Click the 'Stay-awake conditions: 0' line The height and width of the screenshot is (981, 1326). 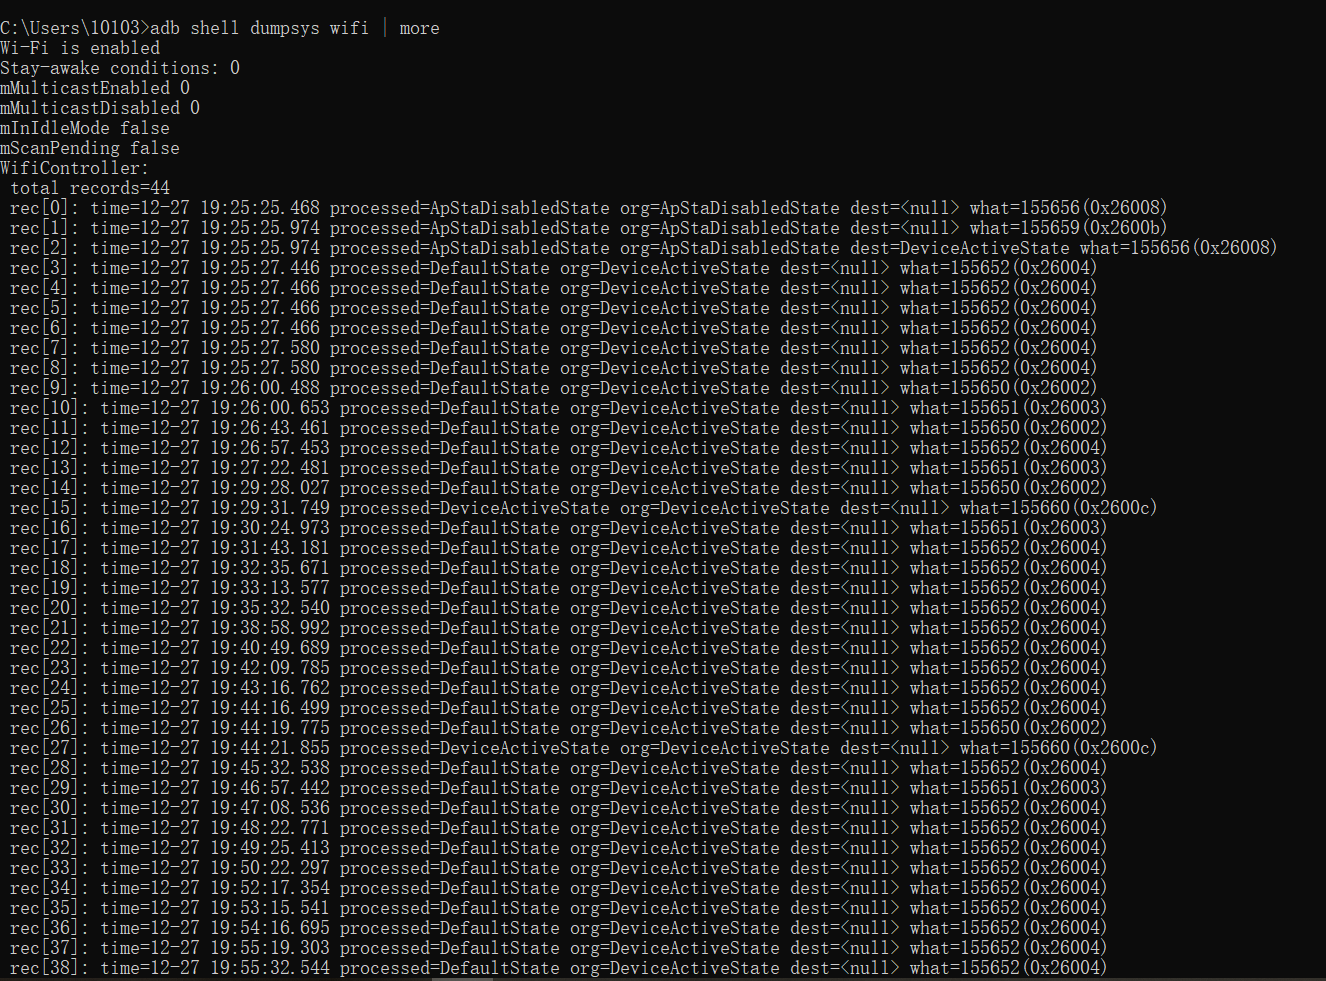coord(117,67)
